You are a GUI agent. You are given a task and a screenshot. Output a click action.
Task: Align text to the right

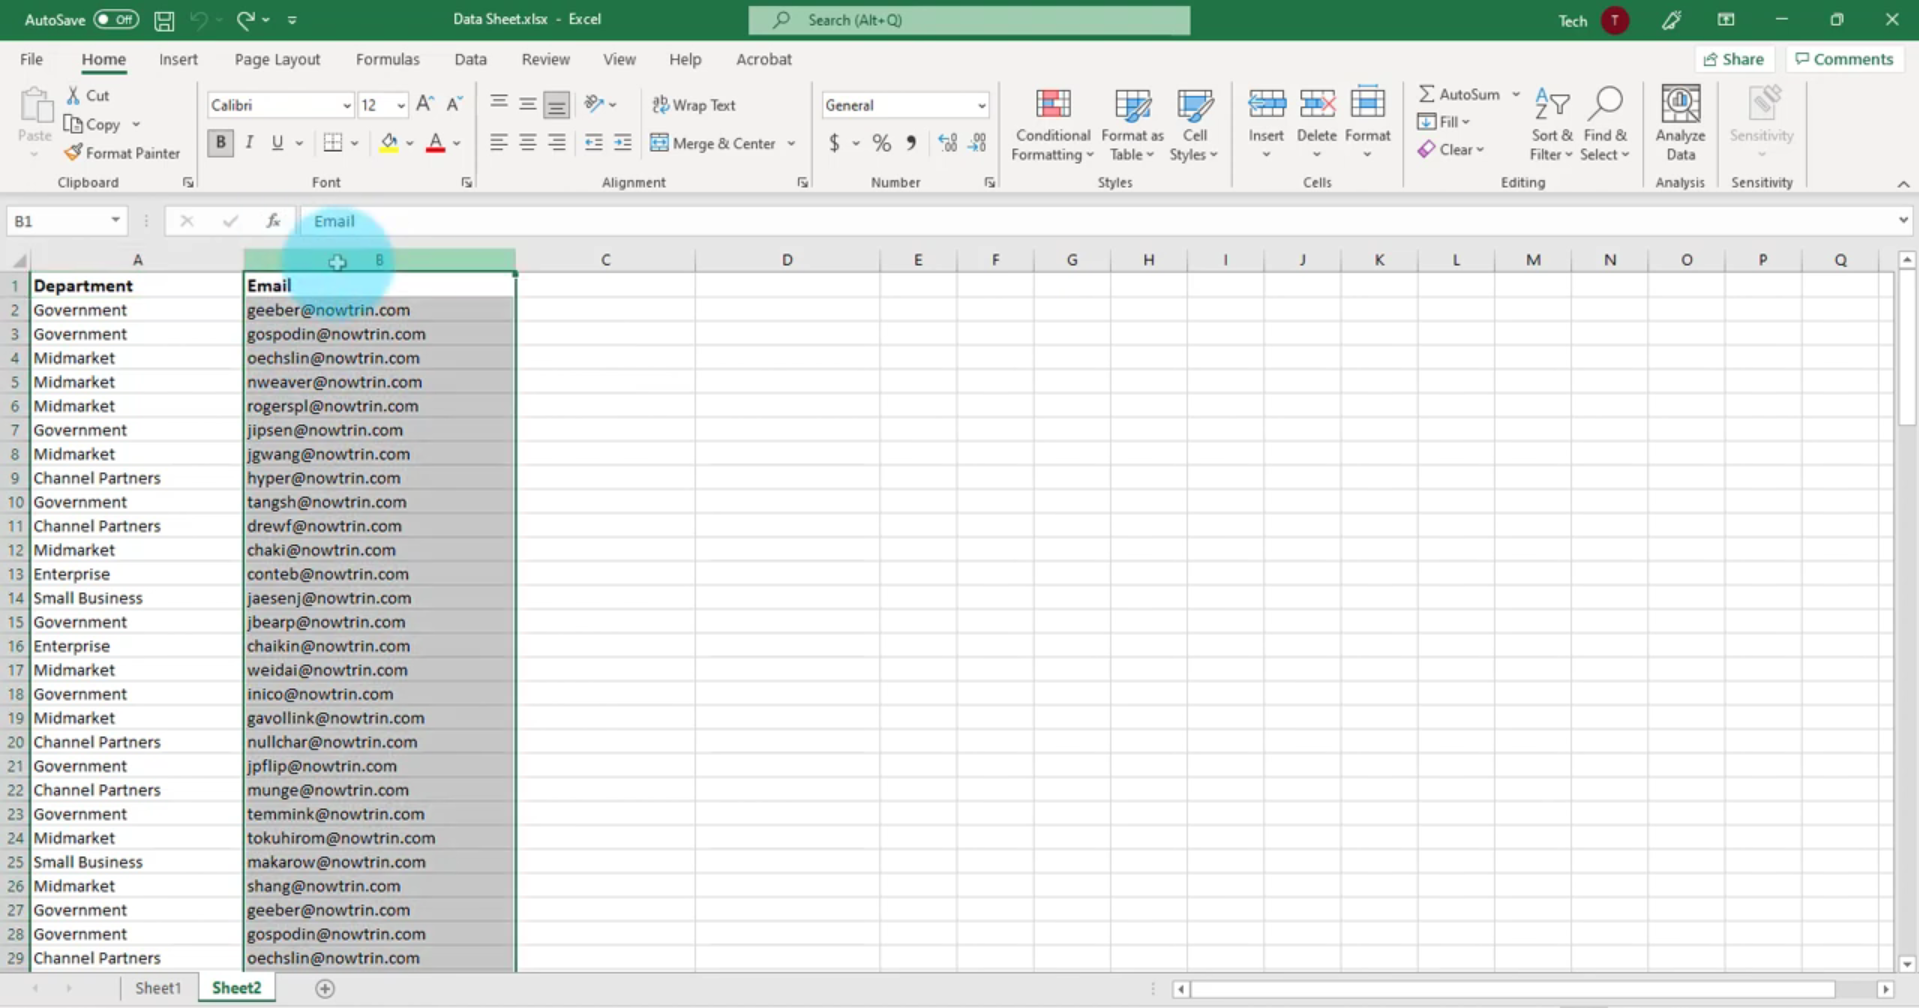(556, 143)
